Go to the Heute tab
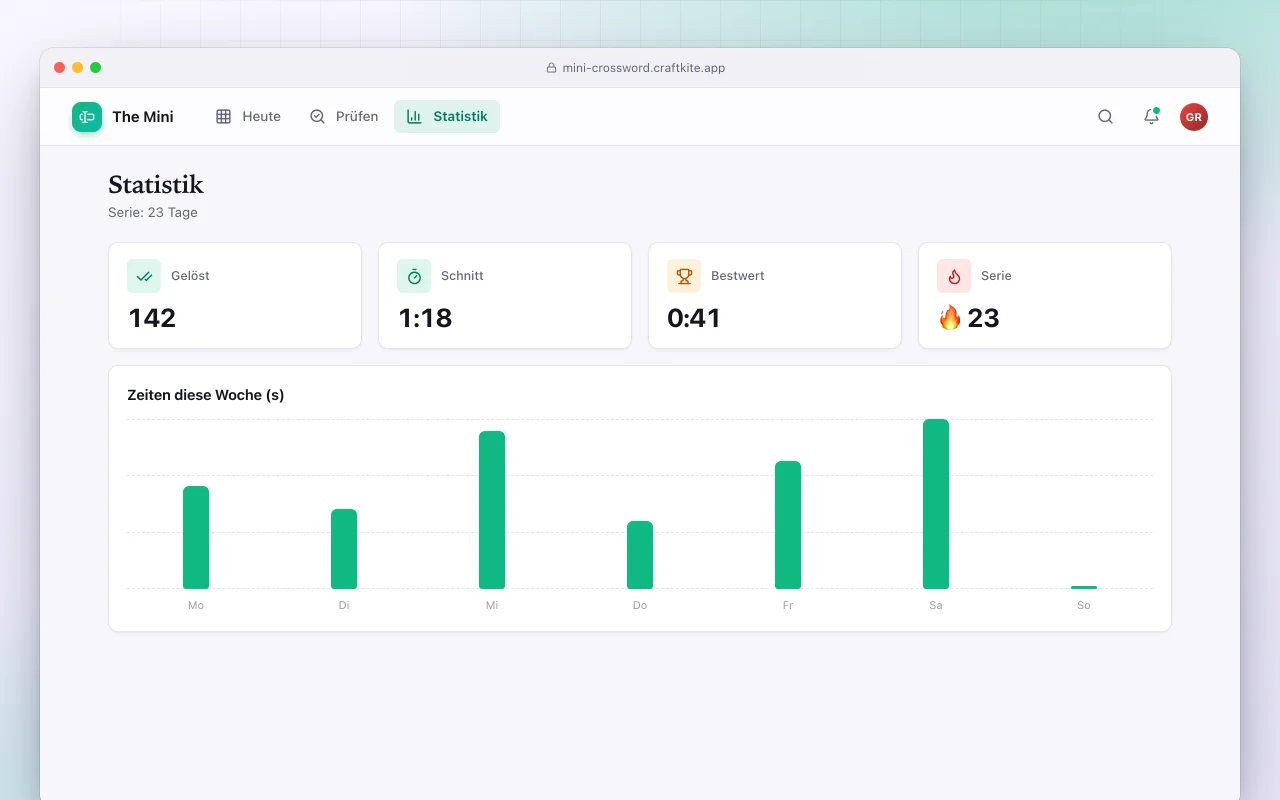1280x800 pixels. click(248, 117)
